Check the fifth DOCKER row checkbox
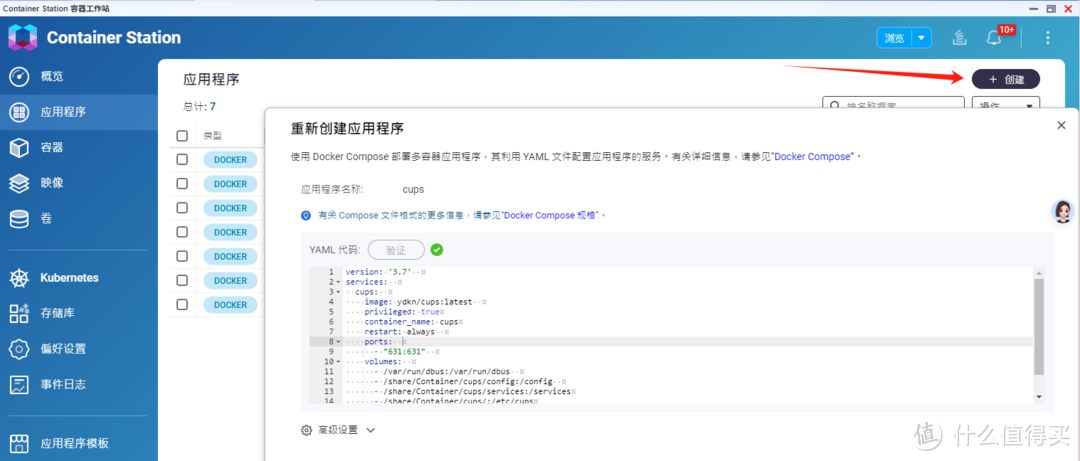Image resolution: width=1080 pixels, height=461 pixels. [x=182, y=256]
